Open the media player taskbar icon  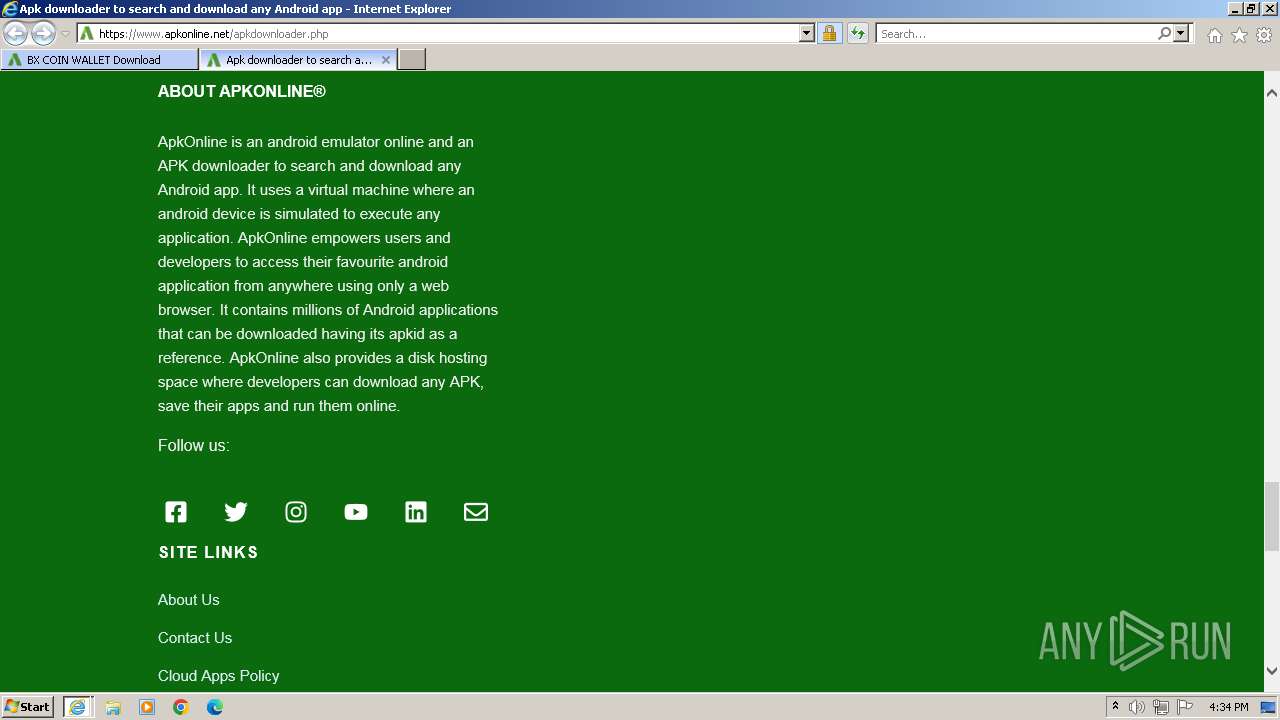click(147, 707)
